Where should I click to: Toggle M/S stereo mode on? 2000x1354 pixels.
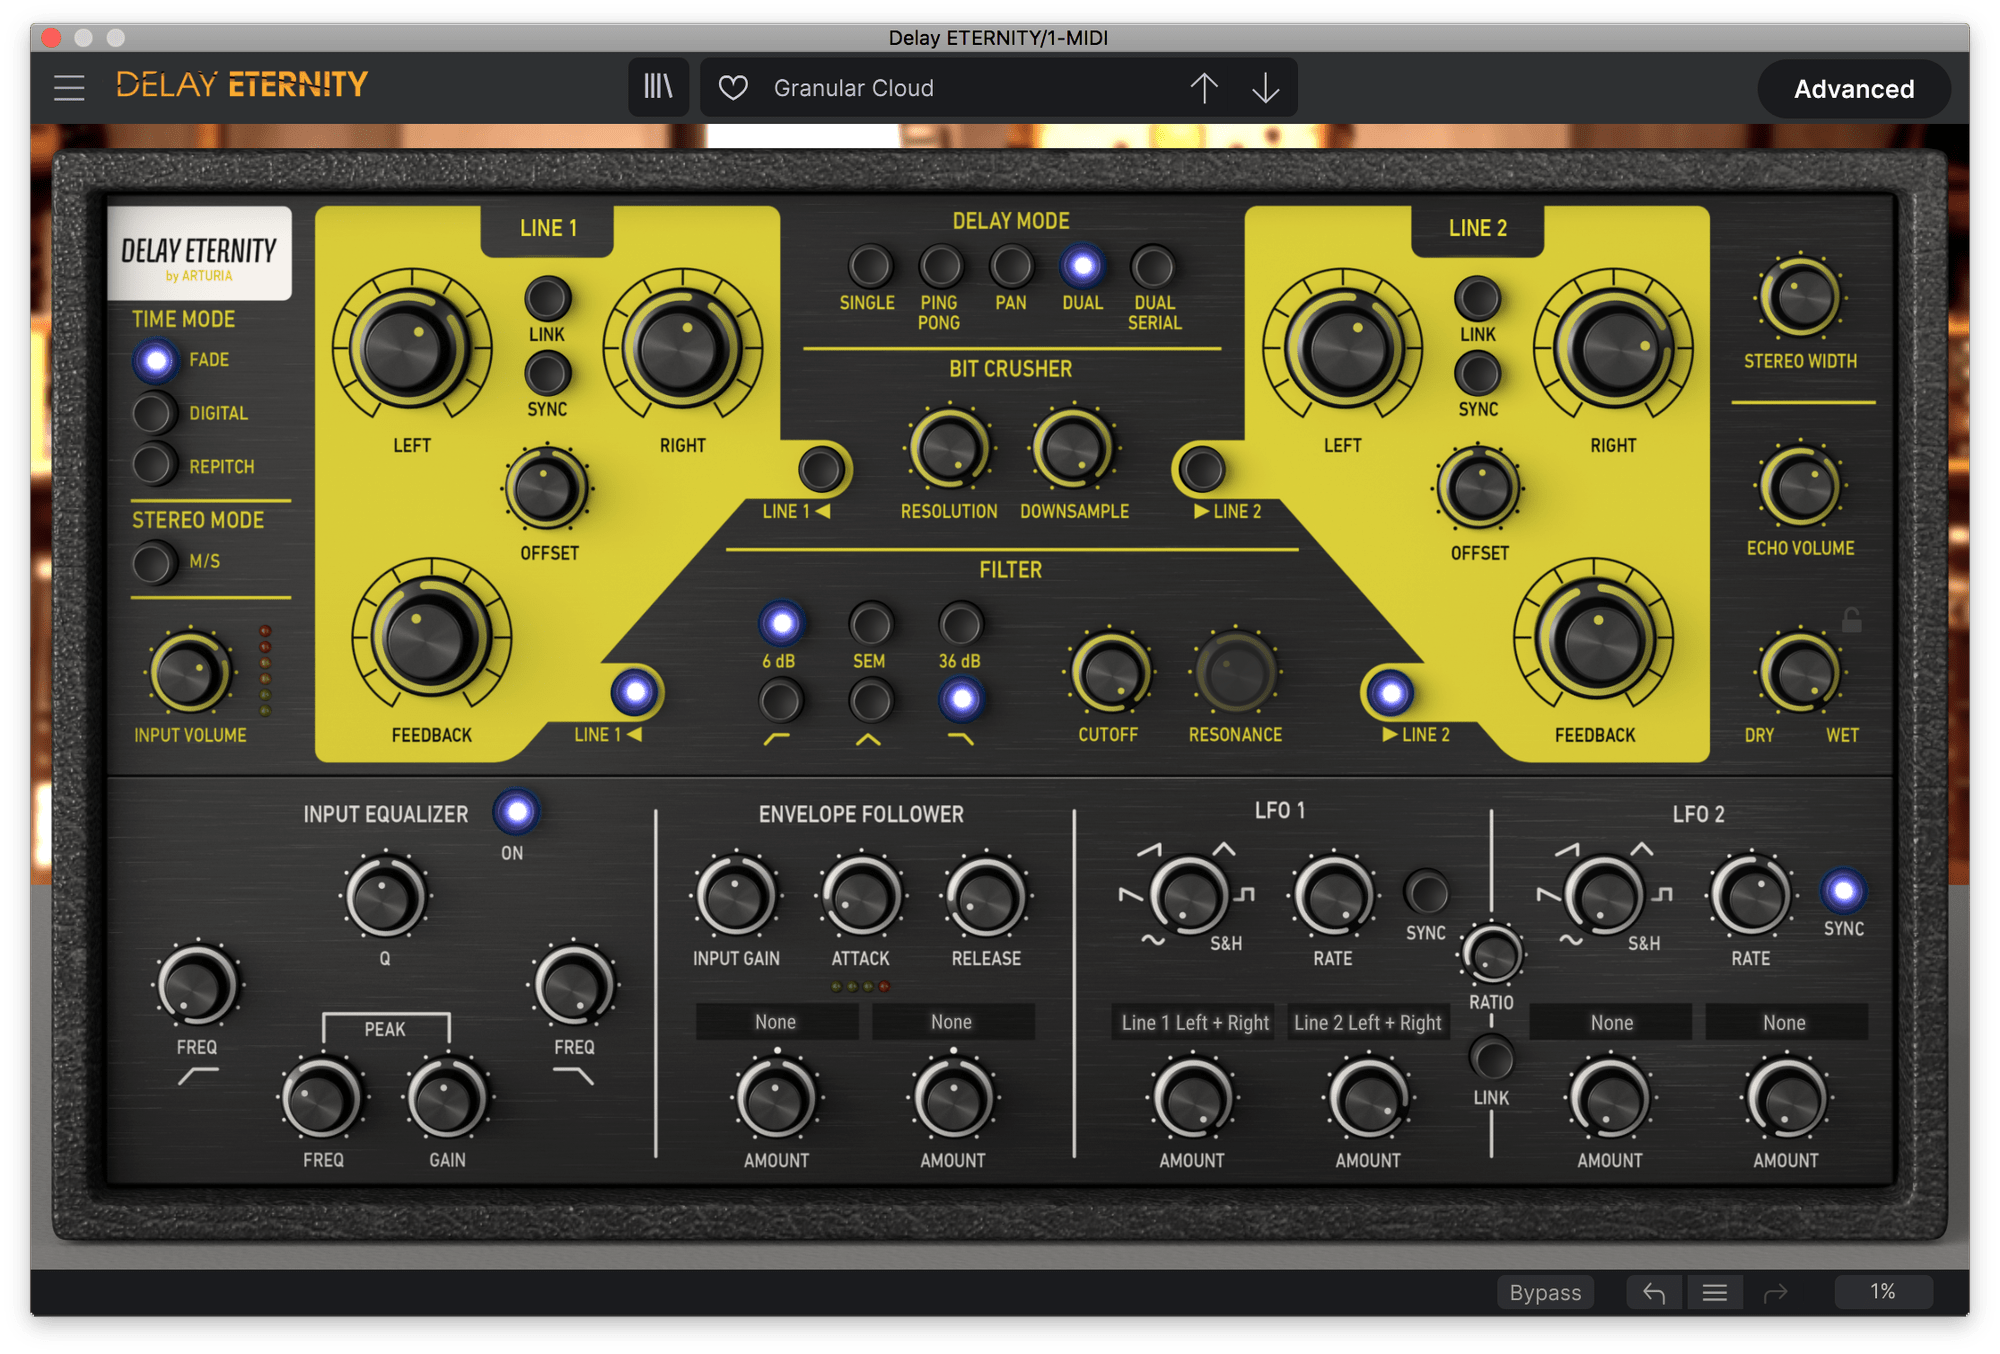[x=153, y=563]
